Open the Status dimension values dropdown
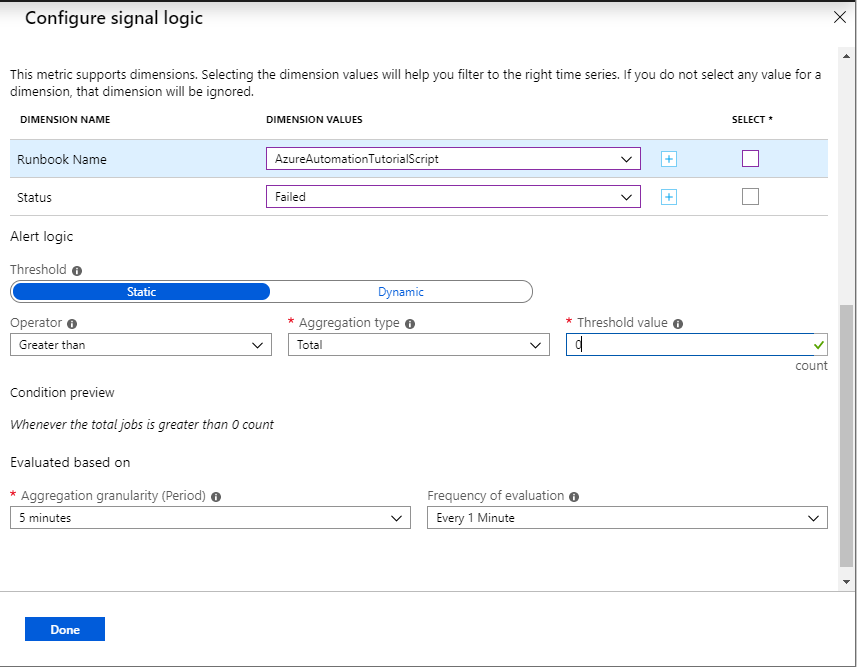 coord(453,197)
